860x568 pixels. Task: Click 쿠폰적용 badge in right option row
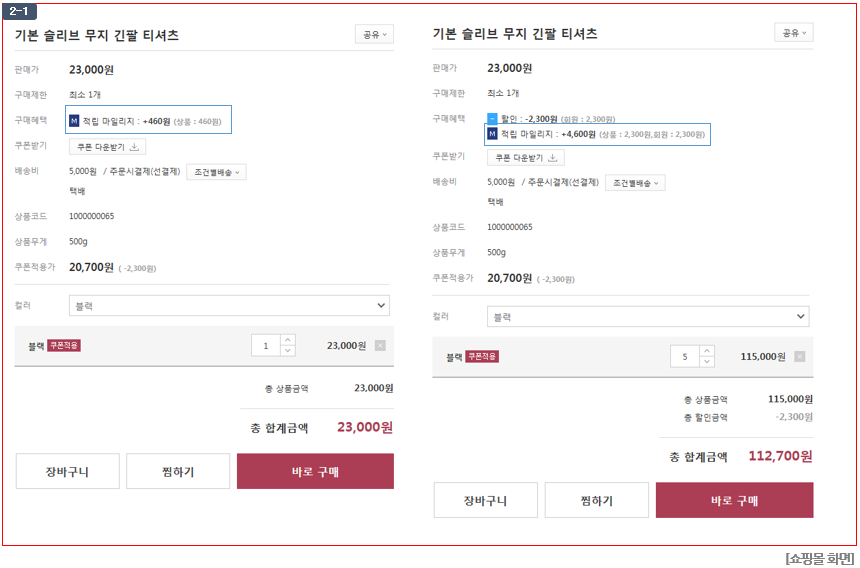pos(482,357)
